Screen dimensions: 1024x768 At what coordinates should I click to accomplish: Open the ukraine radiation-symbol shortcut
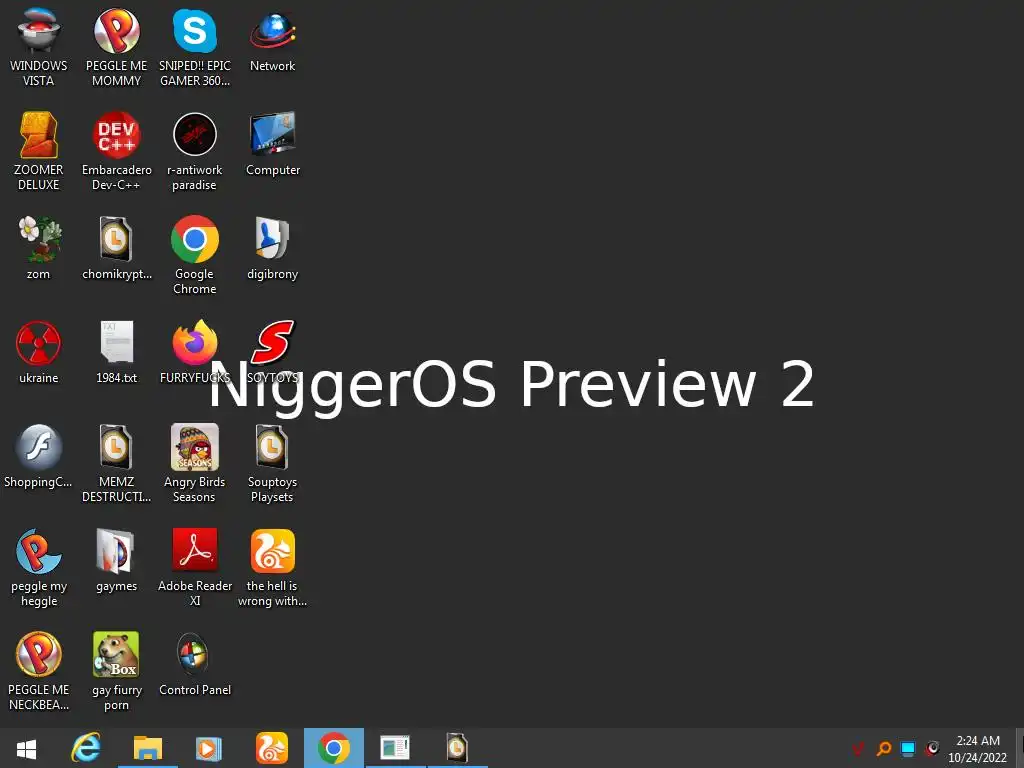(x=39, y=352)
